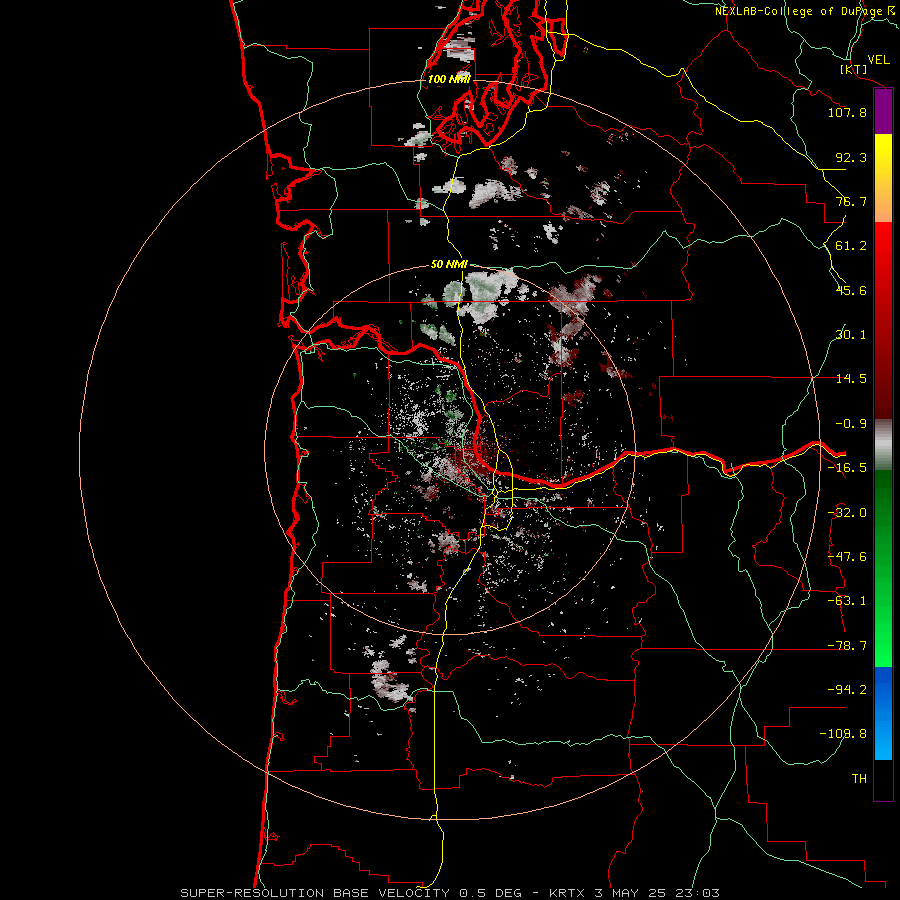Screen dimensions: 900x900
Task: Click the VEL legend title
Action: (x=878, y=60)
